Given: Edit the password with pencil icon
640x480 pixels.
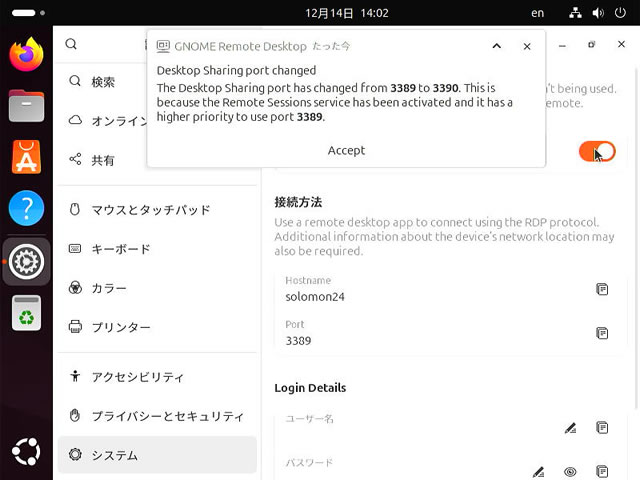Looking at the screenshot, I should (x=538, y=471).
